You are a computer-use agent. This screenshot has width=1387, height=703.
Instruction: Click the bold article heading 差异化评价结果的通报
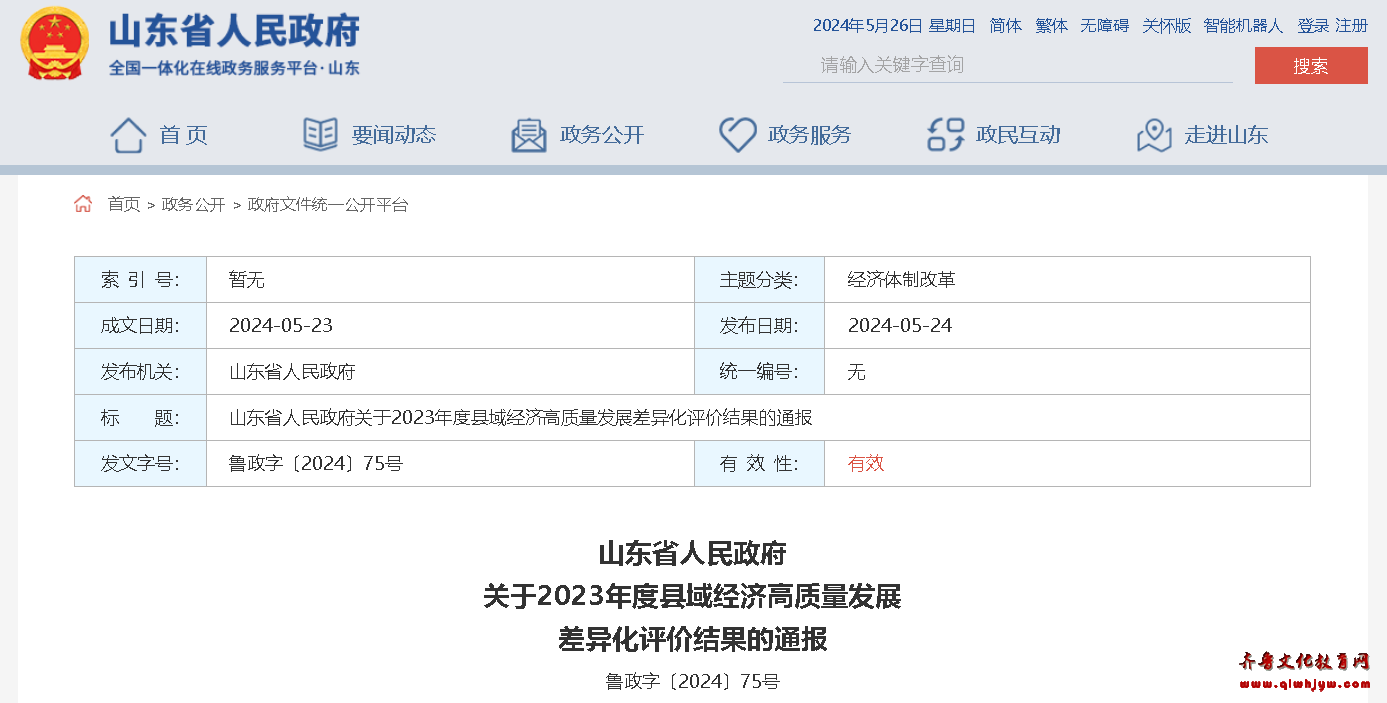click(693, 639)
